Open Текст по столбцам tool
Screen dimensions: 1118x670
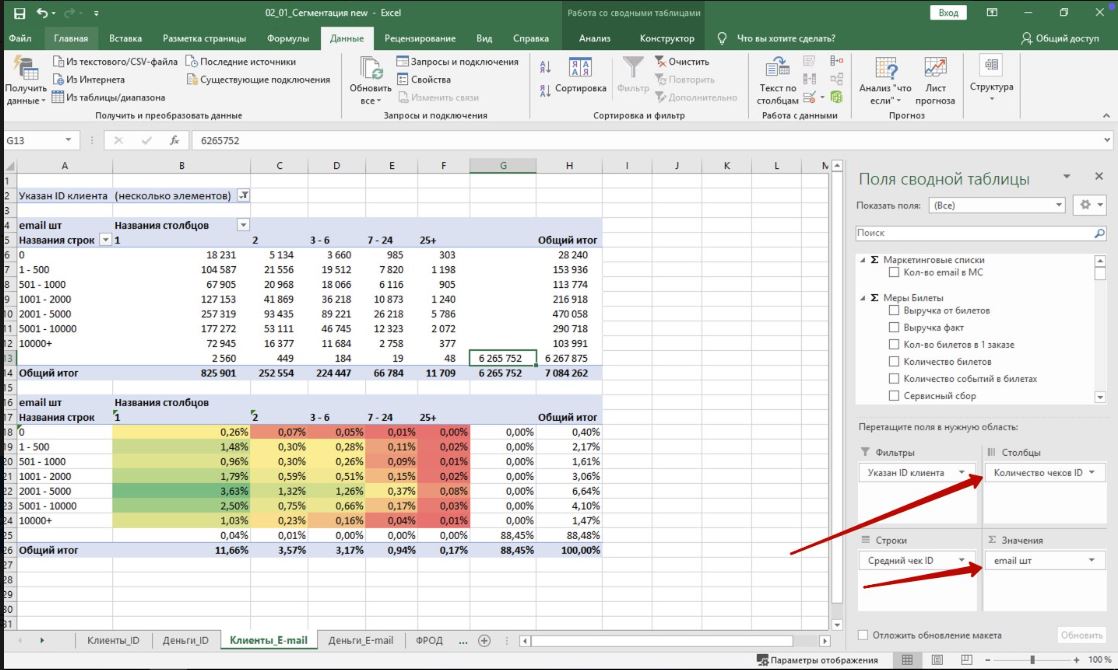777,68
